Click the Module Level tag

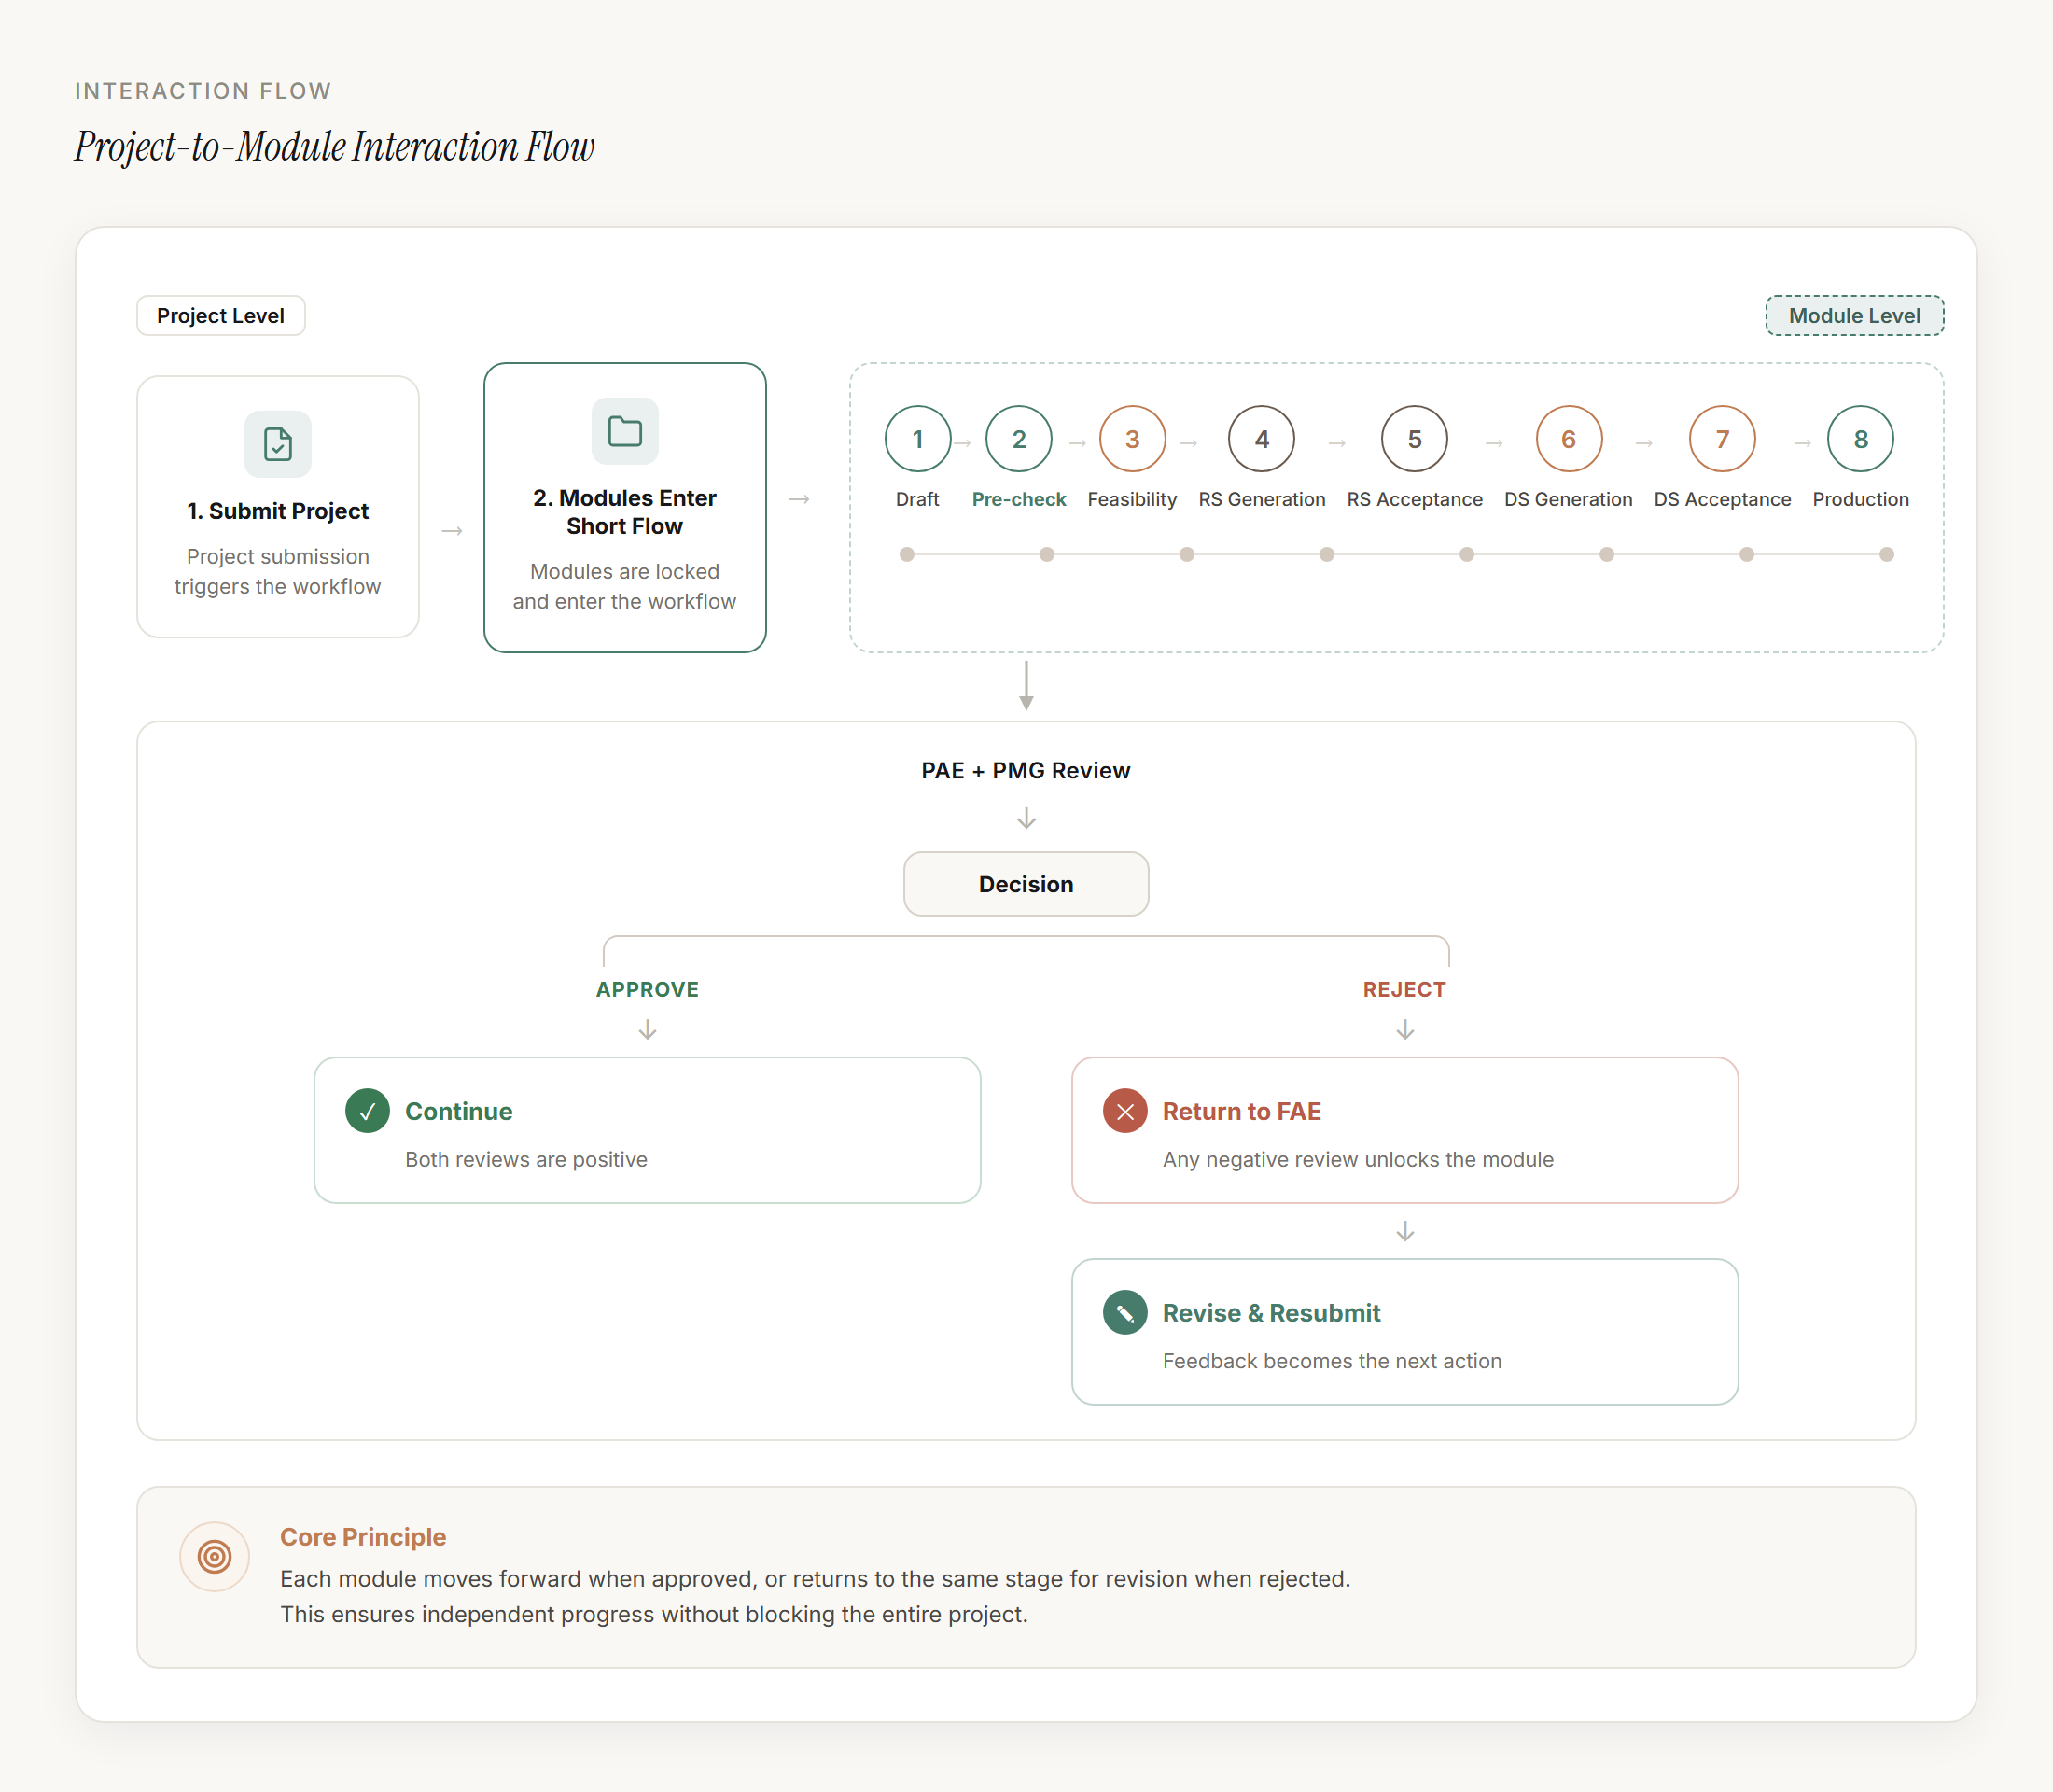point(1854,316)
